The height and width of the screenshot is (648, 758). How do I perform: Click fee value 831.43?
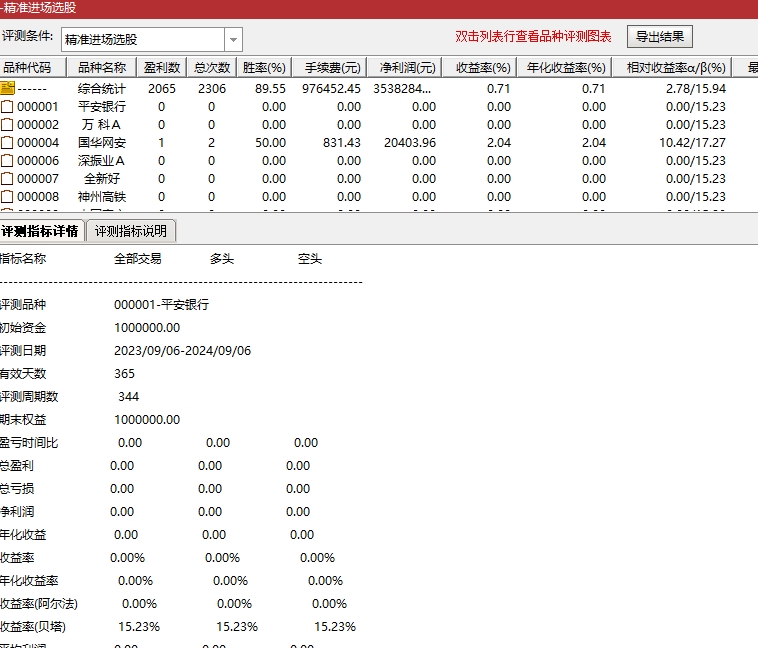click(x=342, y=143)
